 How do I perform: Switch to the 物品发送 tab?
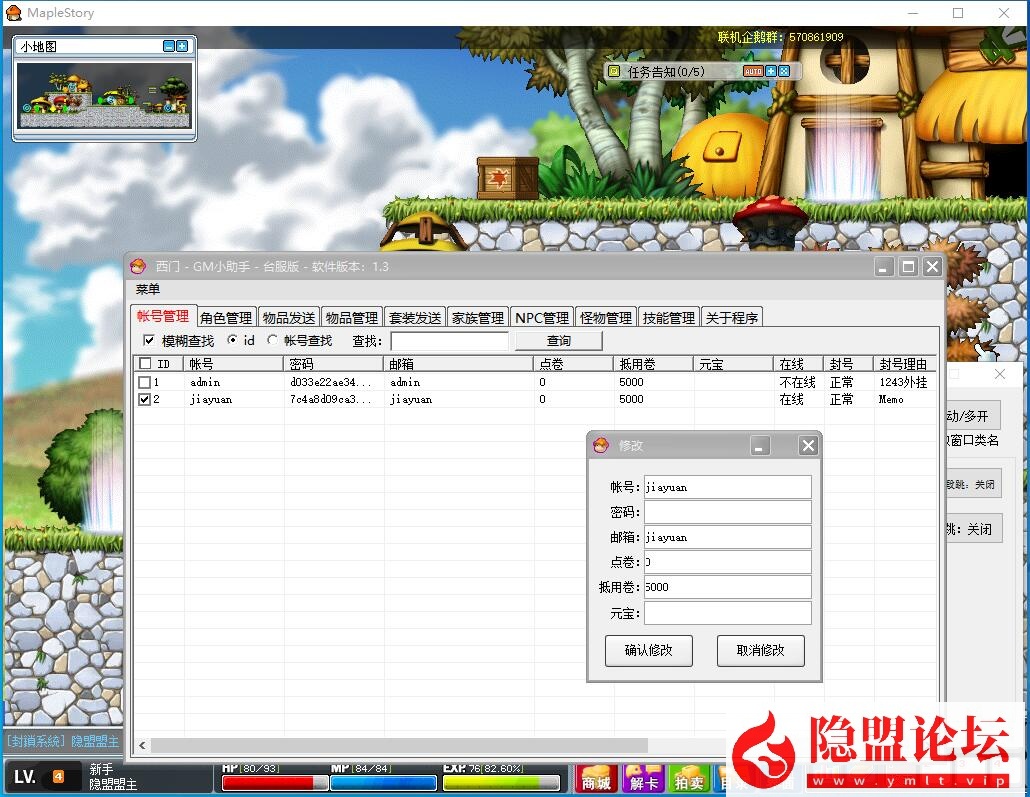(x=289, y=318)
